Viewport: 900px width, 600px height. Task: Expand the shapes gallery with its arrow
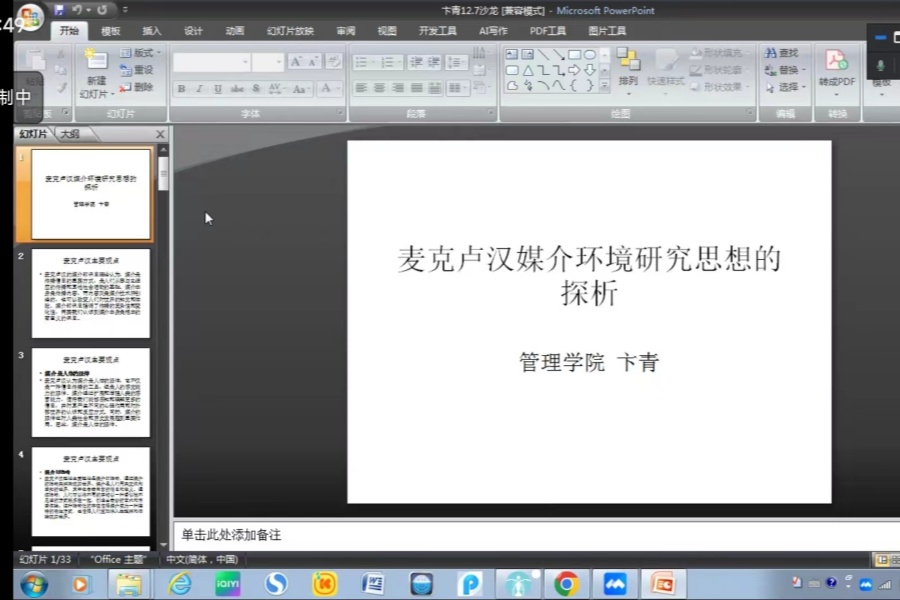(x=605, y=85)
